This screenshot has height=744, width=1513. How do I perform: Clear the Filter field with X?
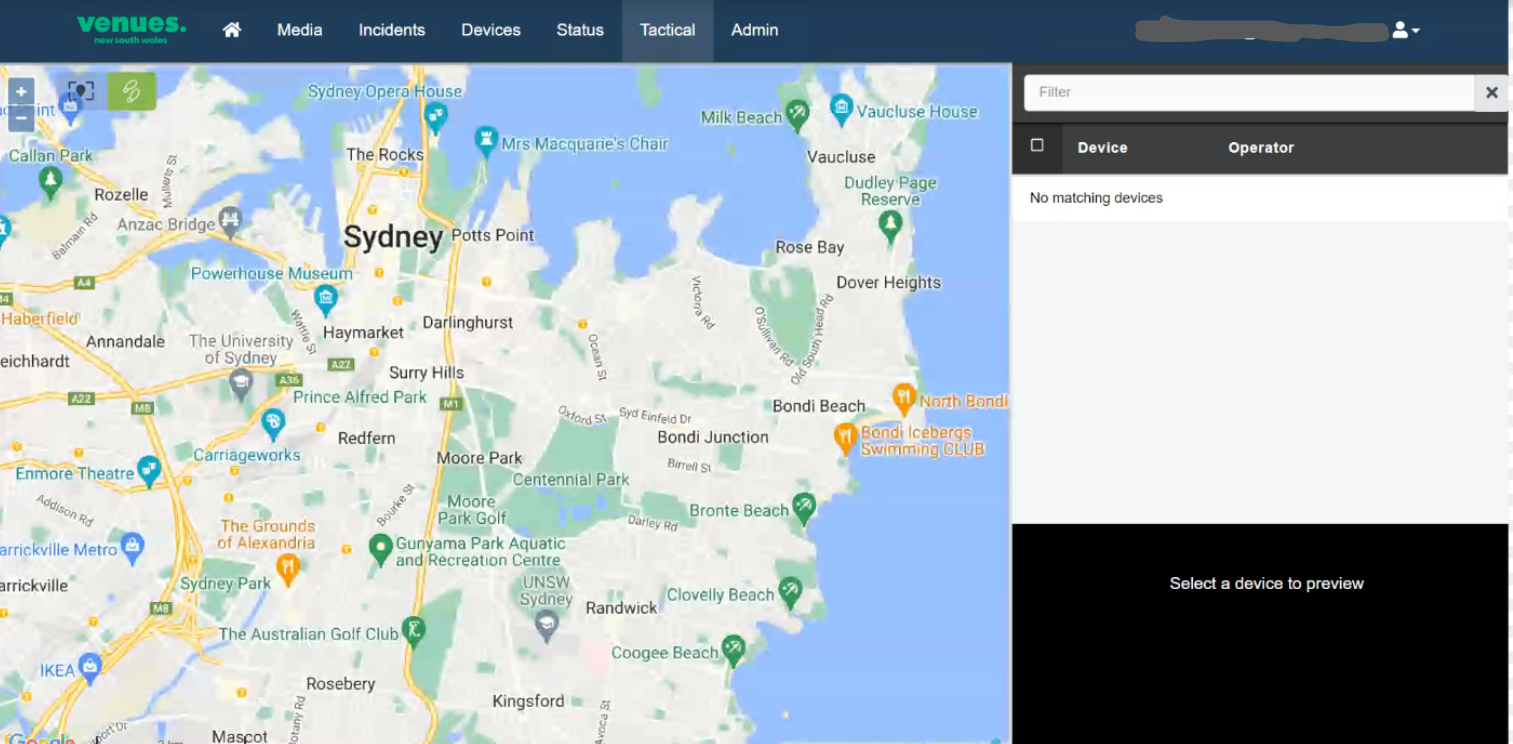point(1491,92)
